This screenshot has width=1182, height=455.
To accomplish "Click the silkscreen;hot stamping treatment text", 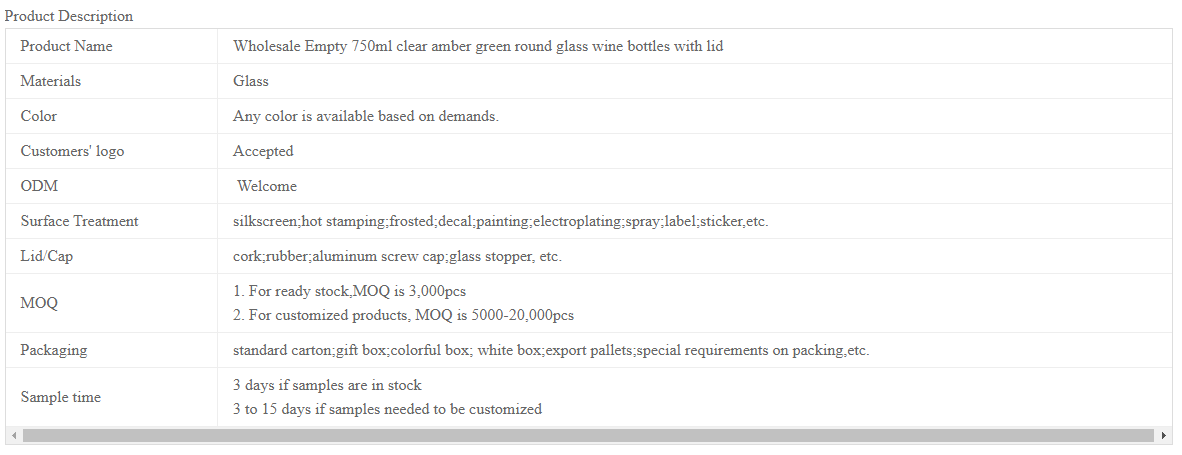I will pos(501,221).
